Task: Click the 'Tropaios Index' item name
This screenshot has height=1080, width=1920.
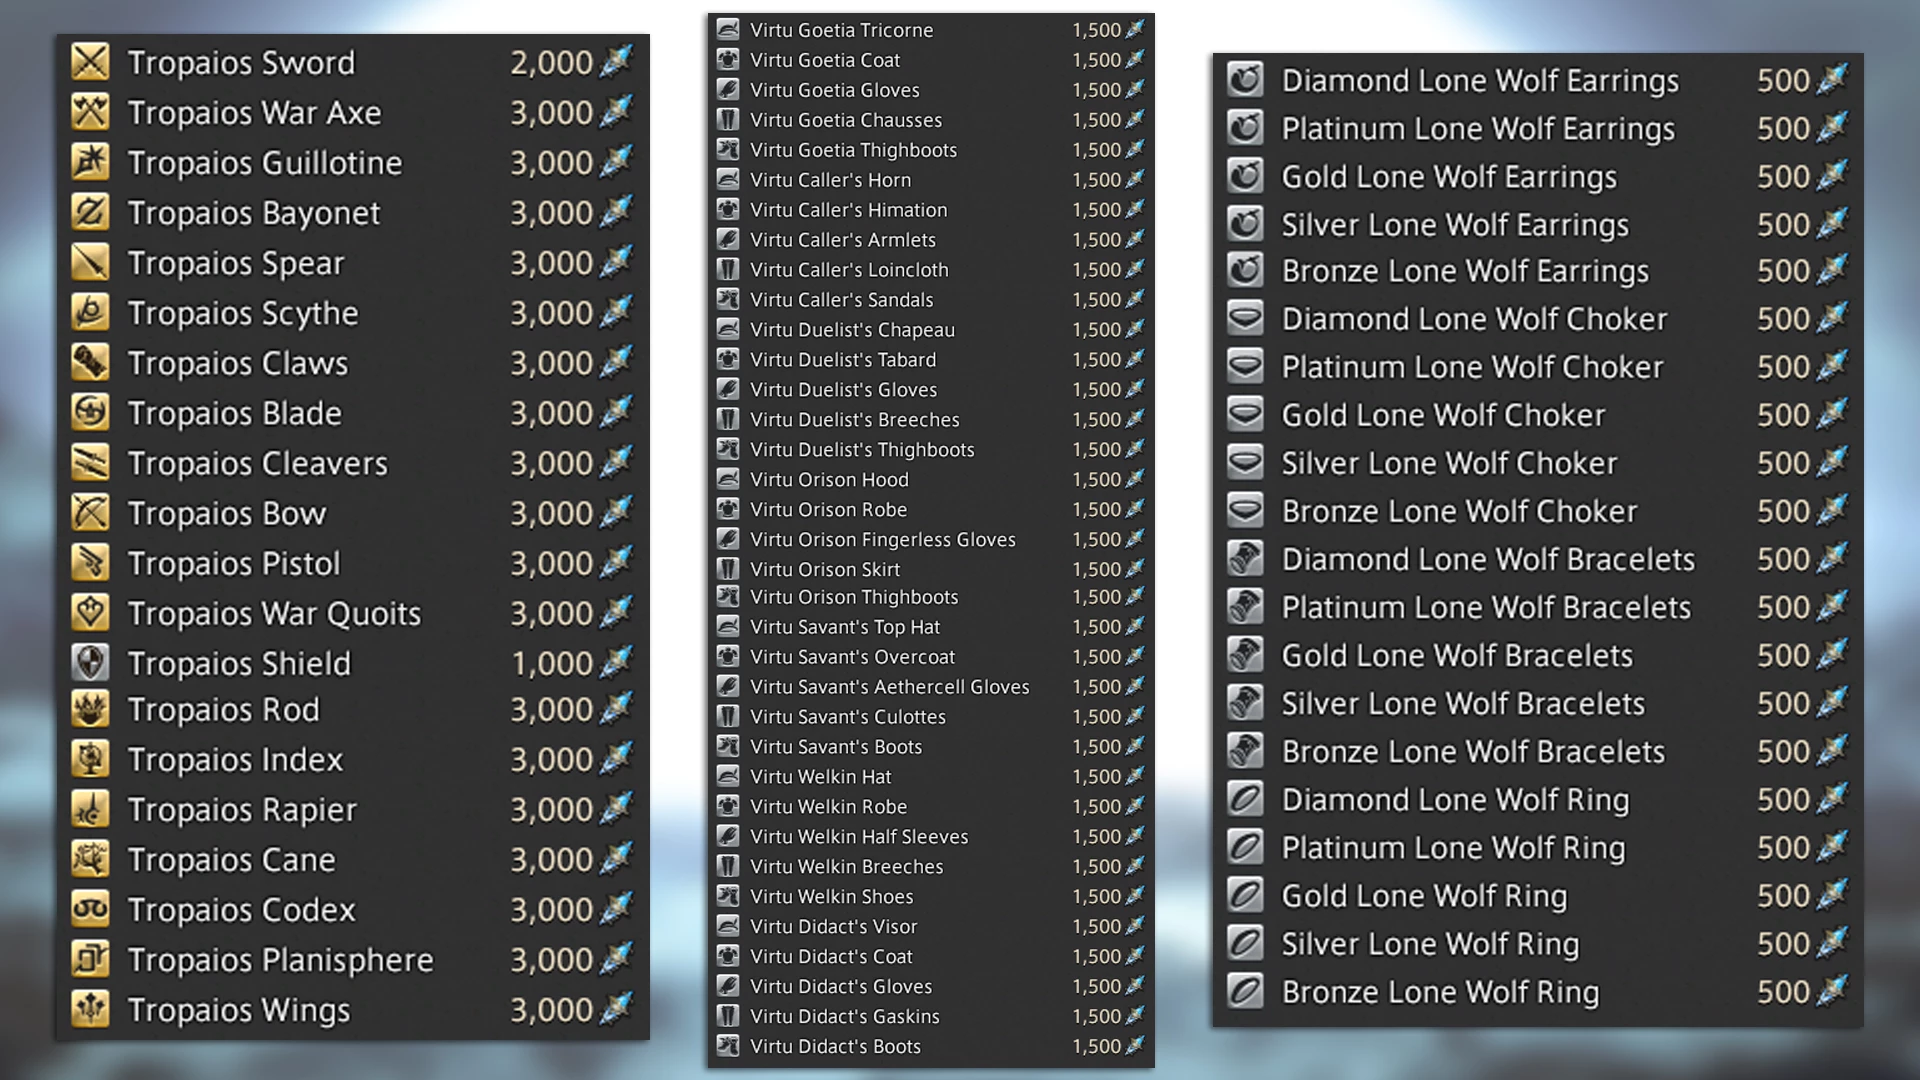Action: click(x=236, y=759)
